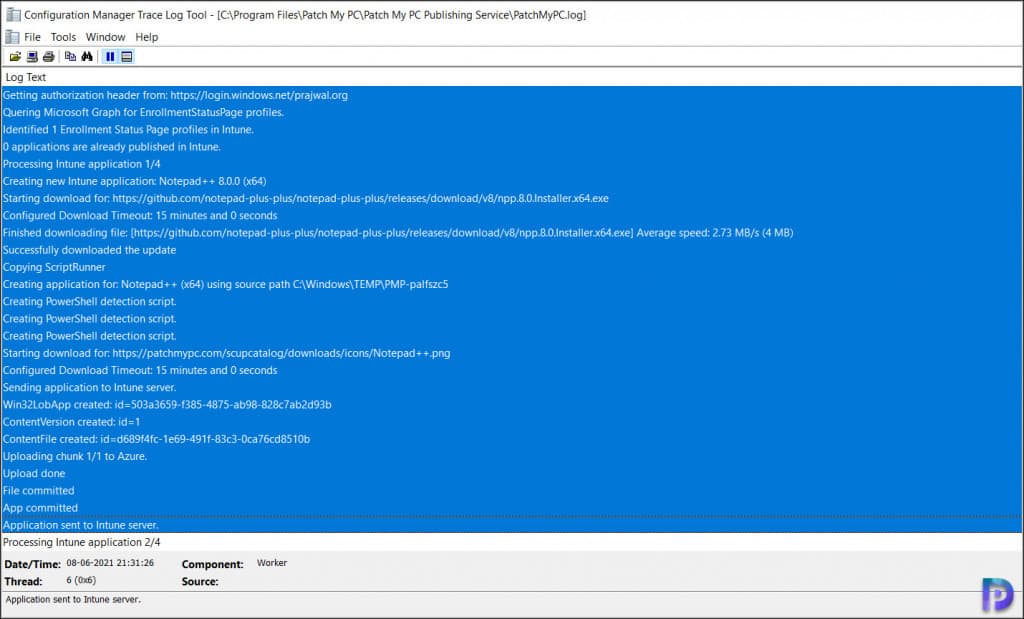The height and width of the screenshot is (619, 1024).
Task: Click the Open log file toolbar icon
Action: 15,57
